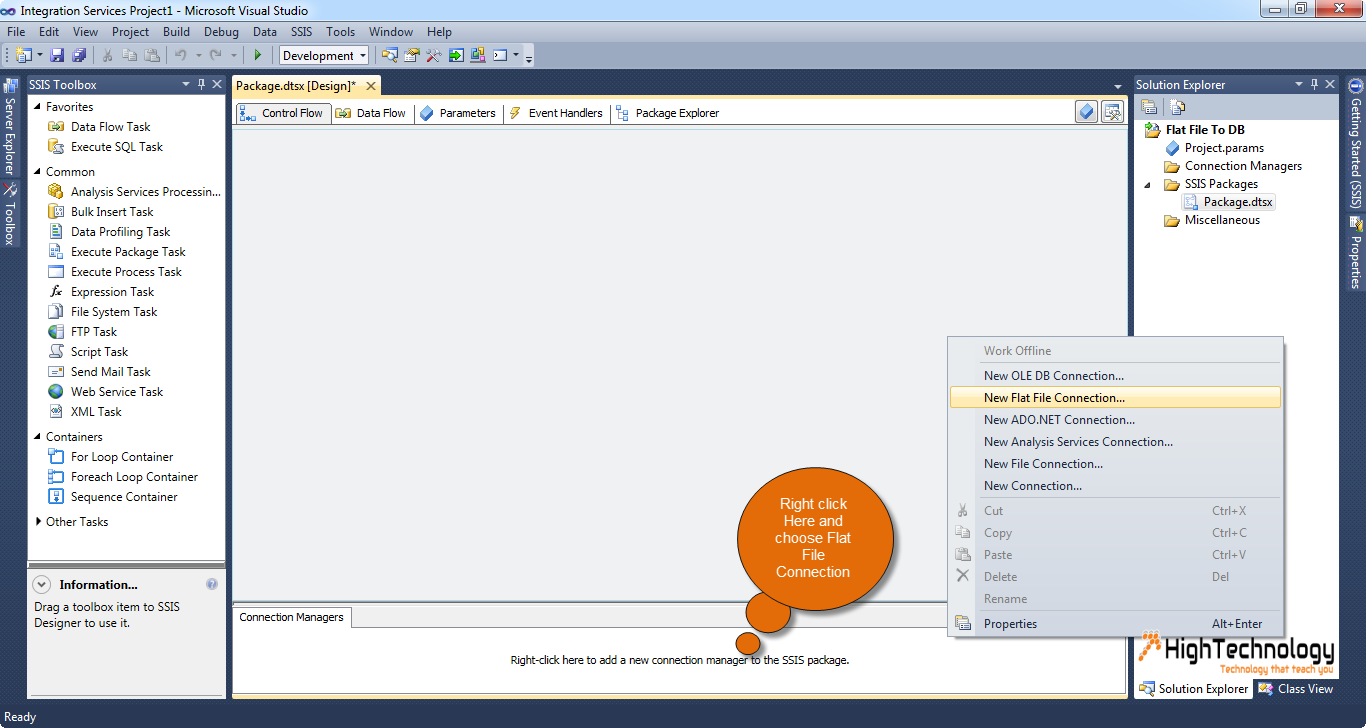
Task: Click the Variables button in designer header
Action: (1087, 112)
